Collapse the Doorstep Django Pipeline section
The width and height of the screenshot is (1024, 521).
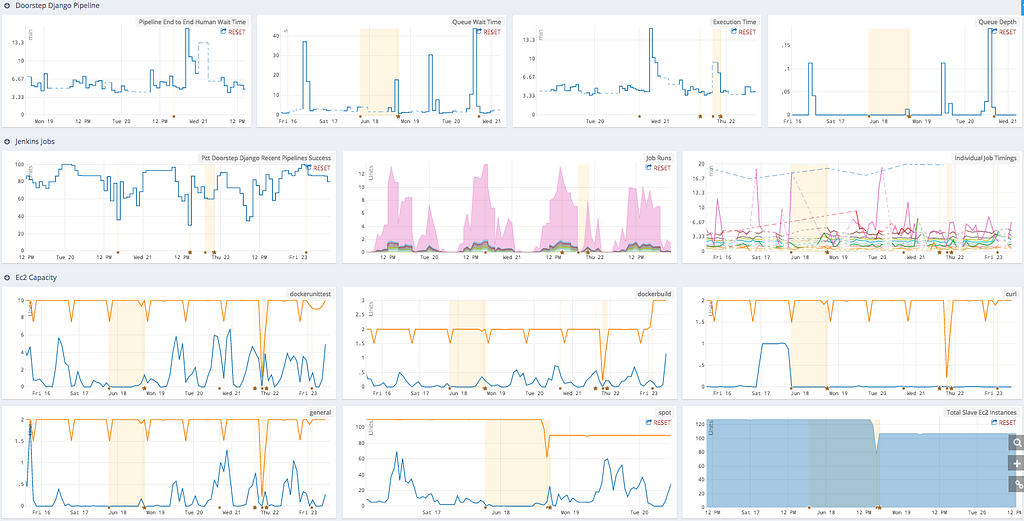tap(7, 5)
